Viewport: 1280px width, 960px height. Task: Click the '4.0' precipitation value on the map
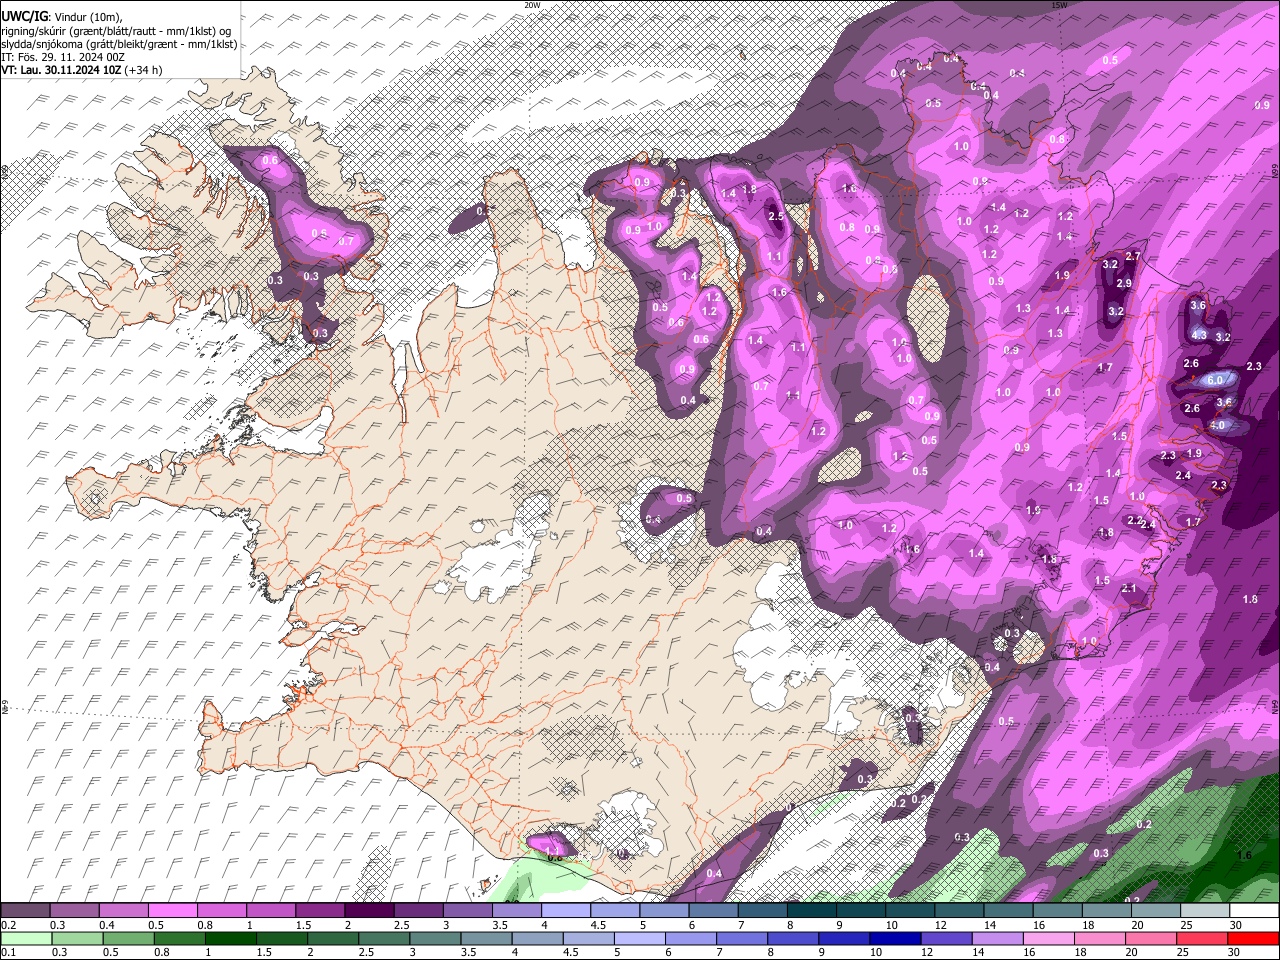click(x=1217, y=425)
